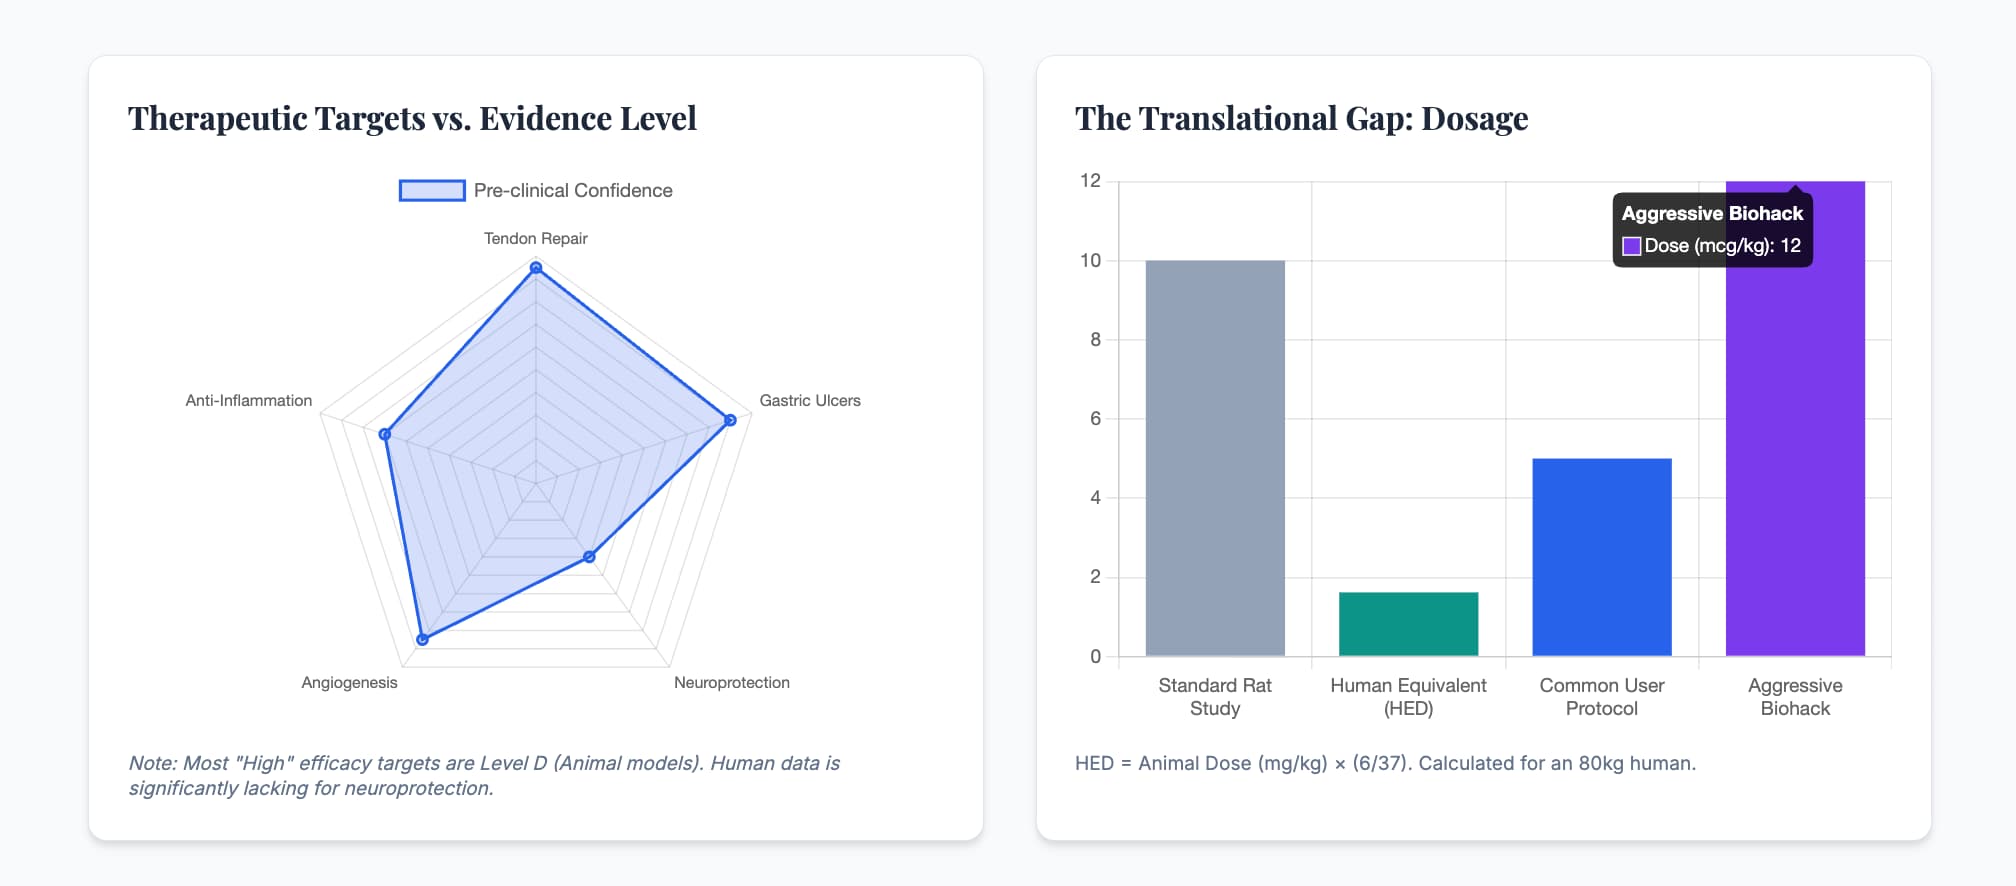Click the Tendon Repair axis label

536,238
